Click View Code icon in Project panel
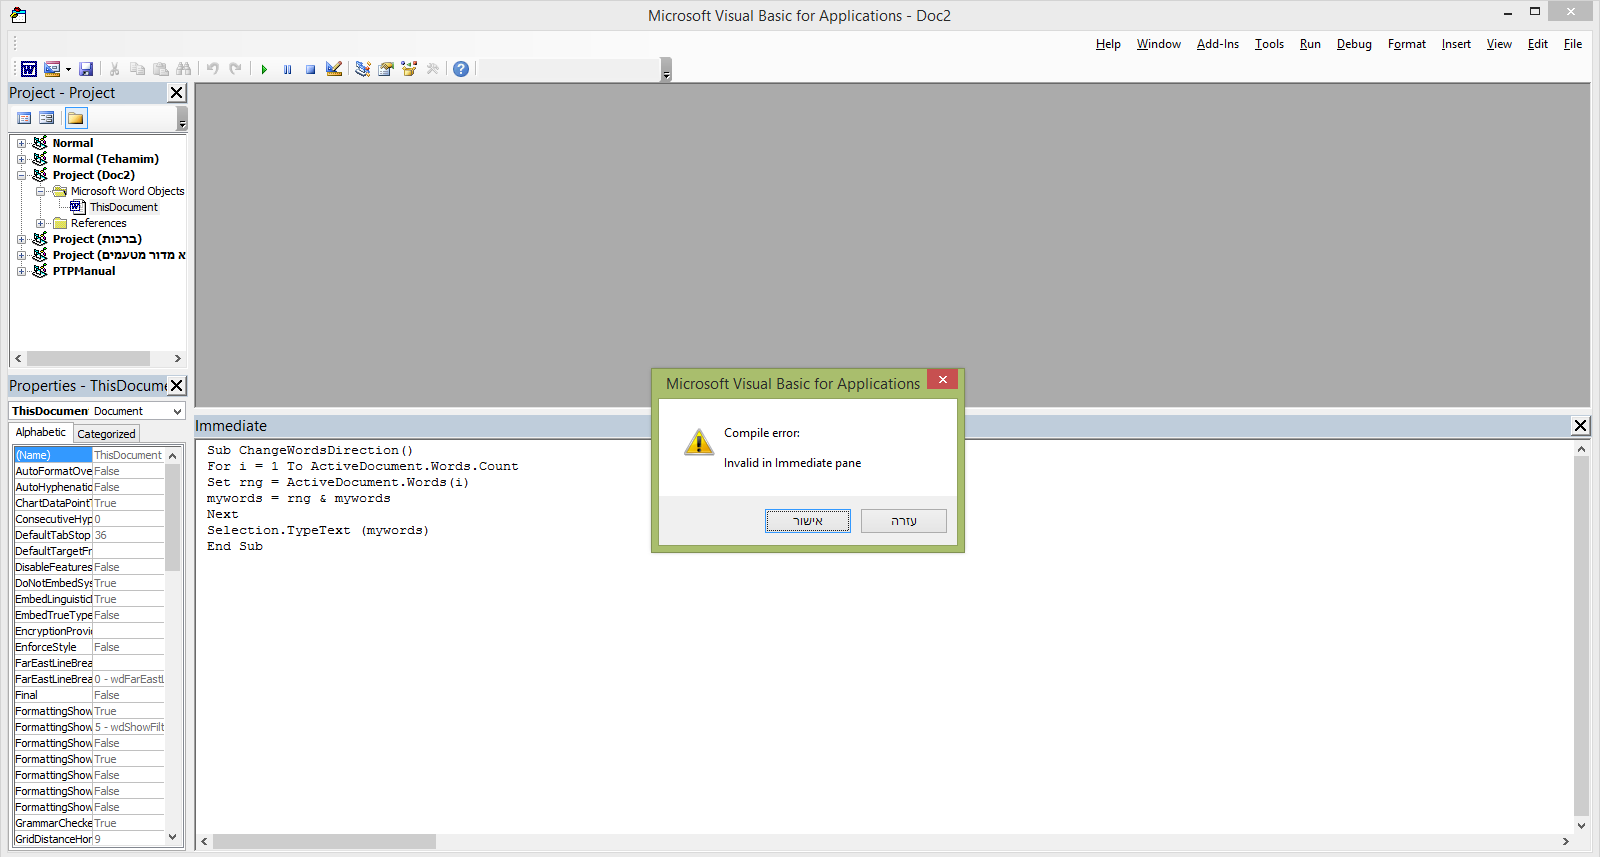Image resolution: width=1600 pixels, height=857 pixels. coord(25,118)
